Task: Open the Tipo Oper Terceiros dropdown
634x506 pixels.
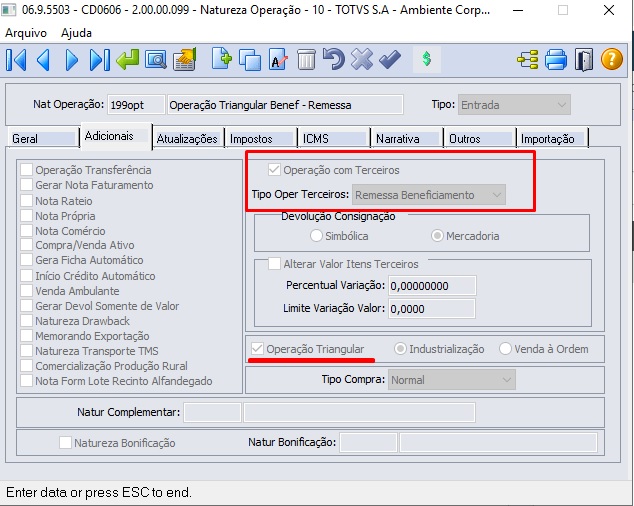Action: 429,195
